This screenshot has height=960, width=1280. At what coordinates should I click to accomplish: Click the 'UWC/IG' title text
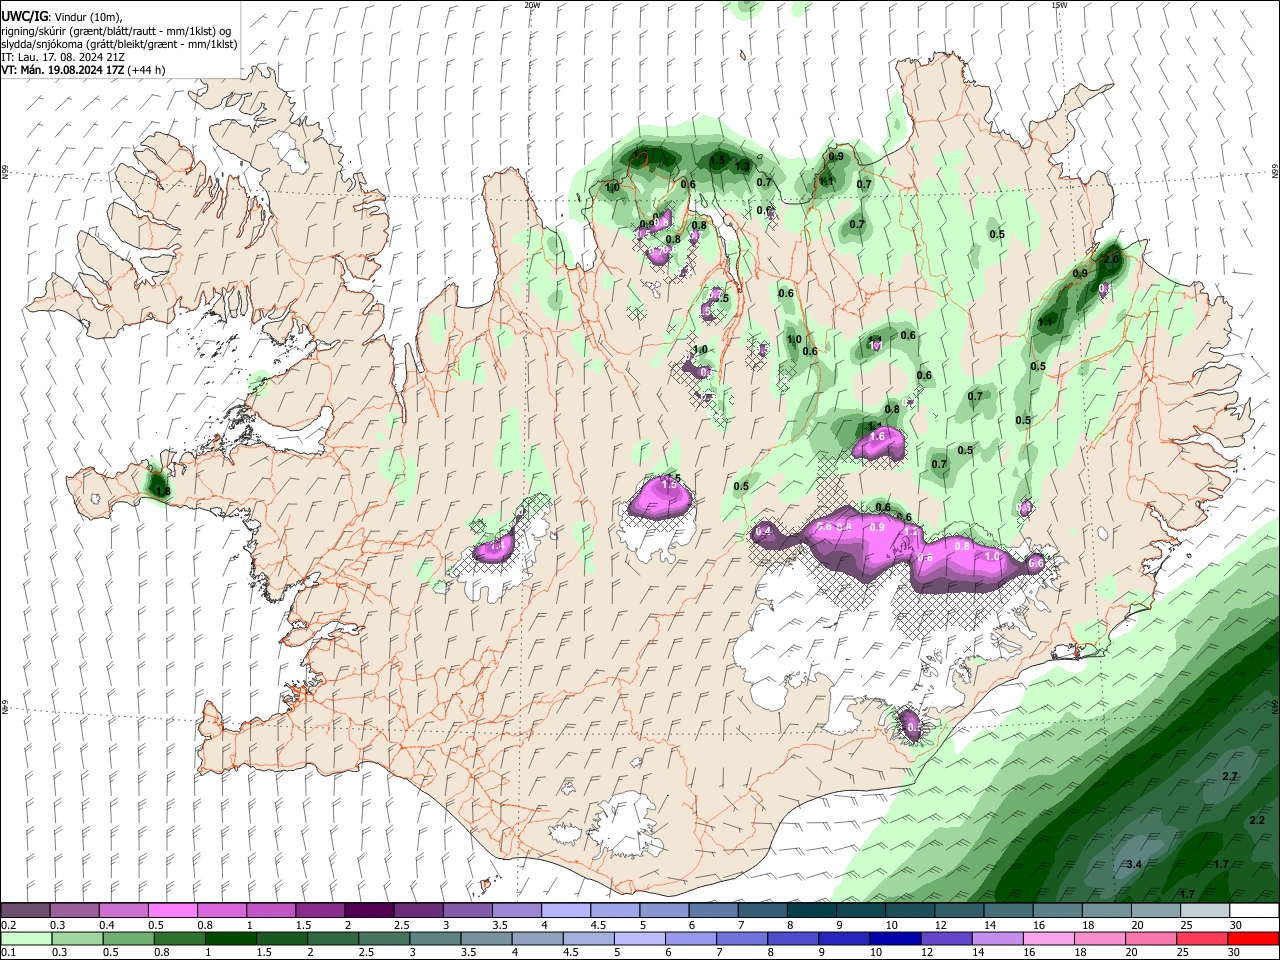coord(24,17)
